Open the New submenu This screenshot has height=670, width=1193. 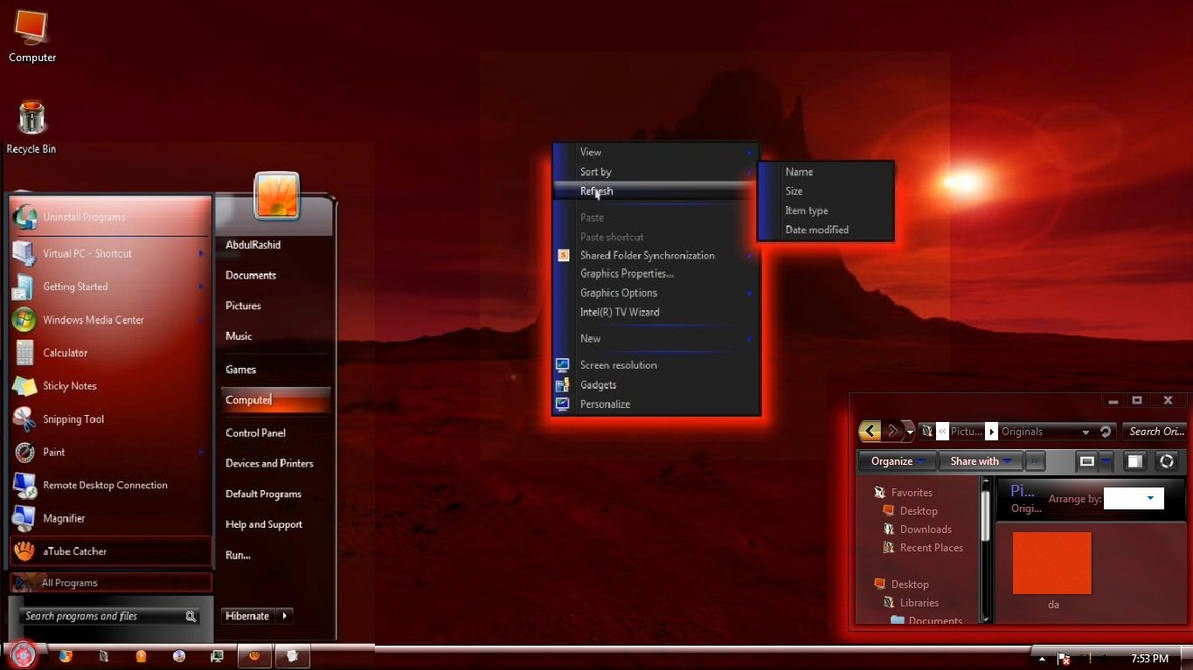point(655,338)
